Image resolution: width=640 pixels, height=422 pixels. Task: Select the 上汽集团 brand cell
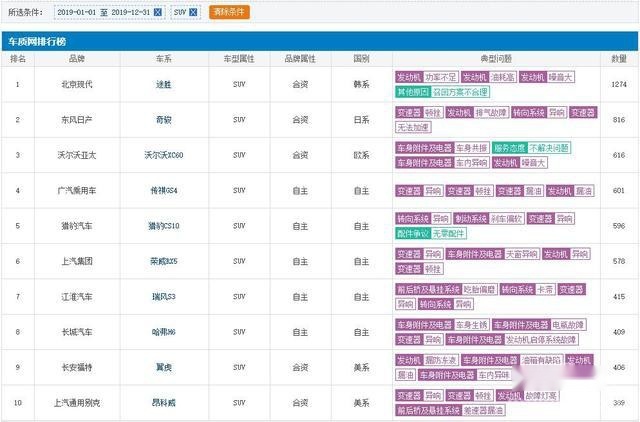click(77, 261)
